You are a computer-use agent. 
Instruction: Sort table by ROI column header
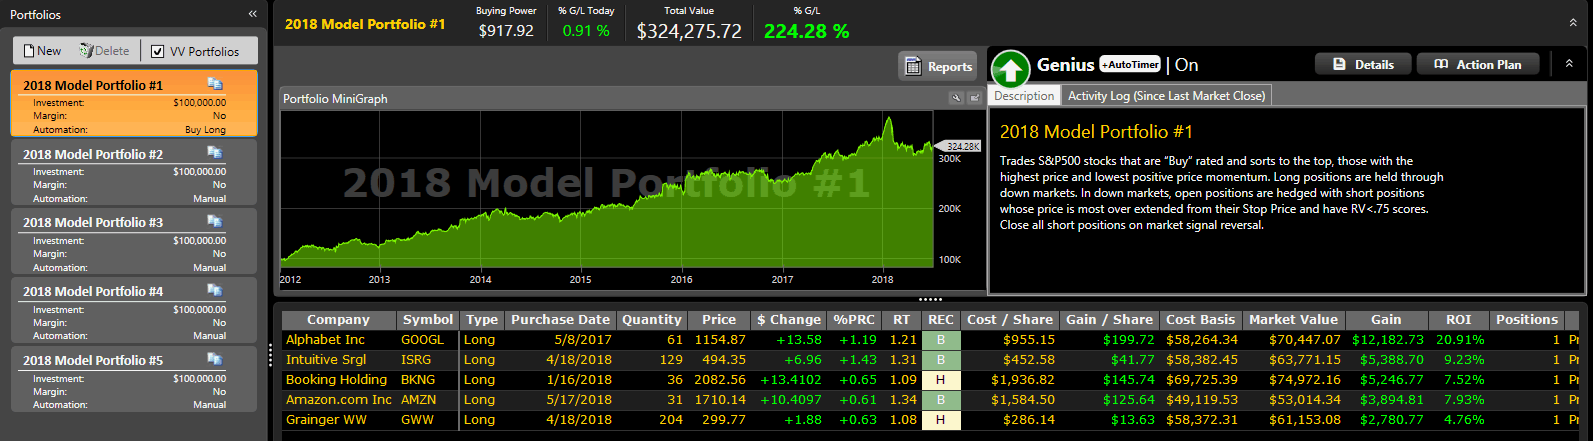(x=1458, y=320)
